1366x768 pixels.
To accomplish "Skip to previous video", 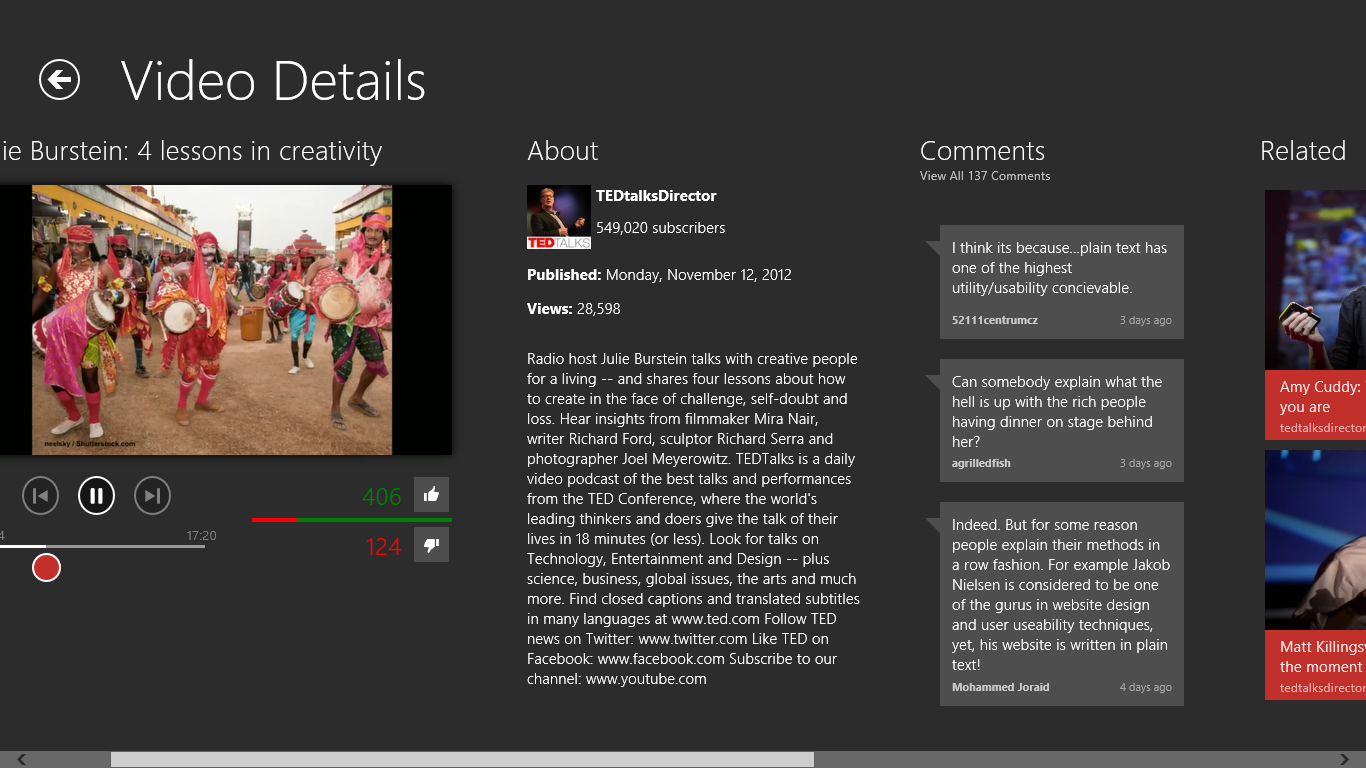I will (41, 495).
